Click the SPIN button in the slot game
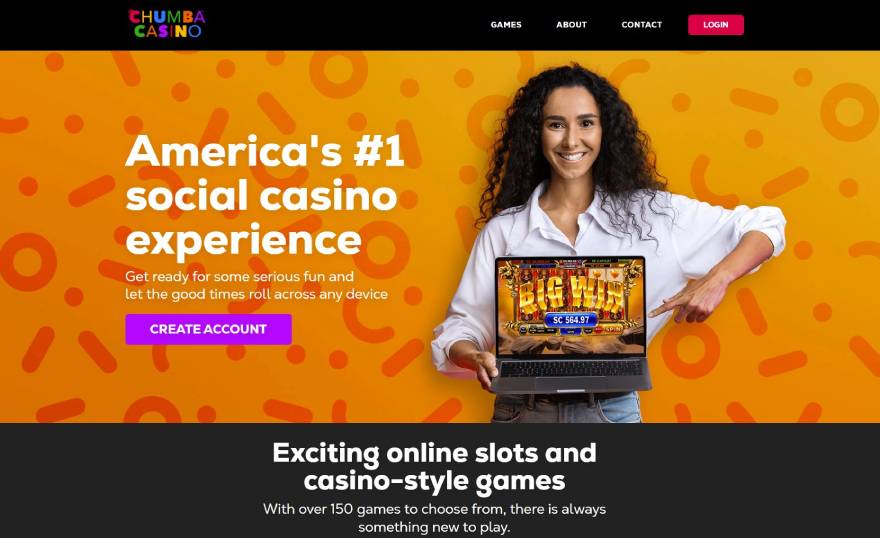 click(613, 330)
